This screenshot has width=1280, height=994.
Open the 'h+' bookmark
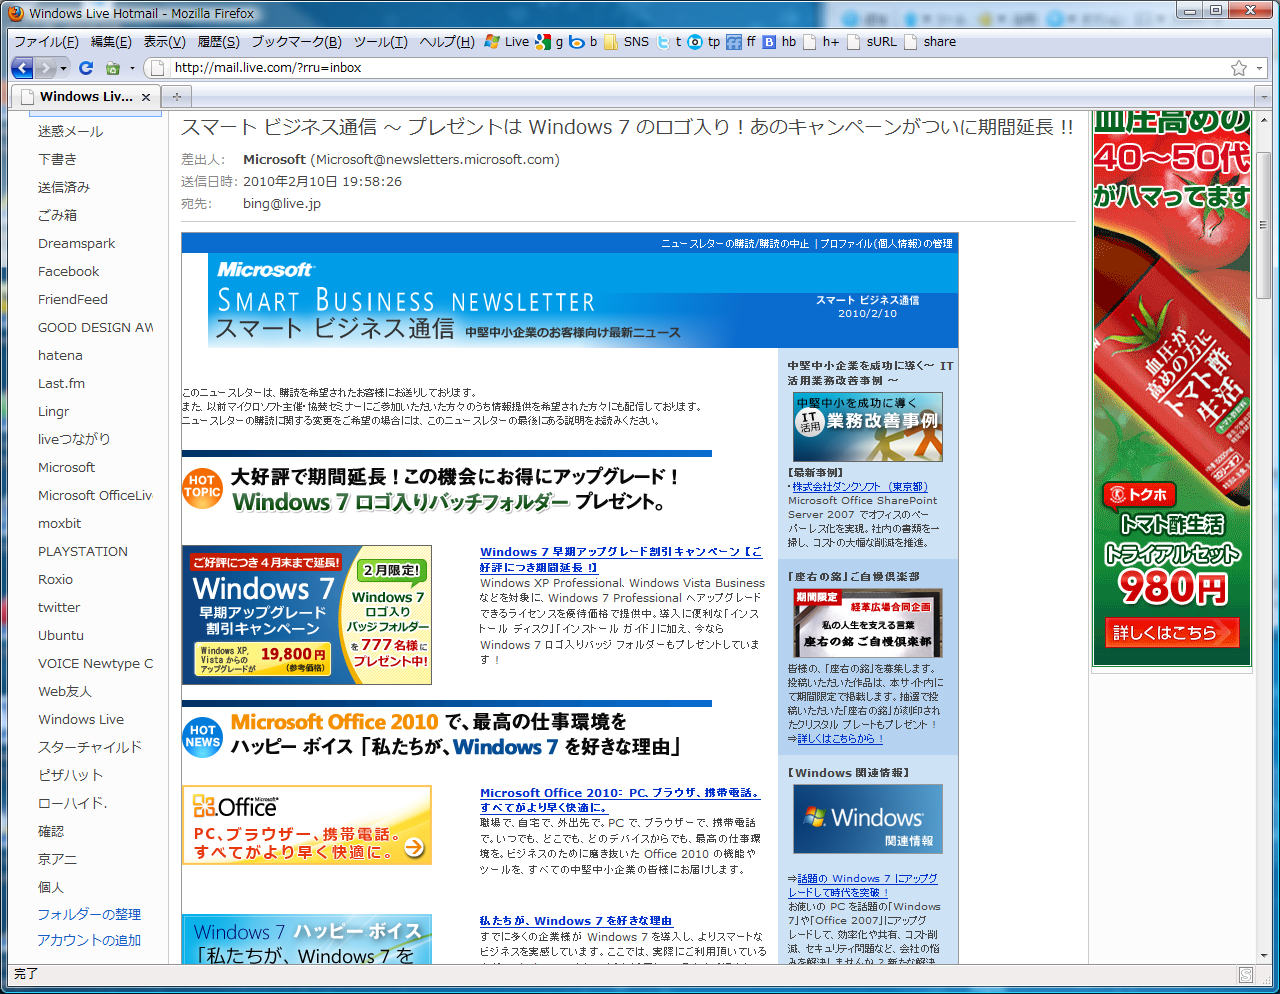tap(821, 42)
